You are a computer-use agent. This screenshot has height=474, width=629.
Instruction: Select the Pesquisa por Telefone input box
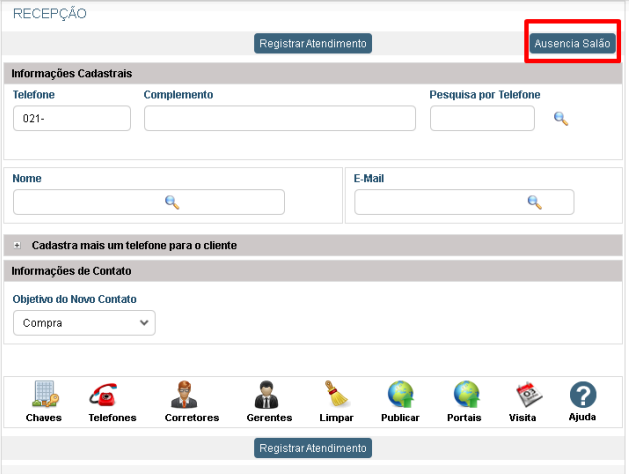tap(482, 119)
